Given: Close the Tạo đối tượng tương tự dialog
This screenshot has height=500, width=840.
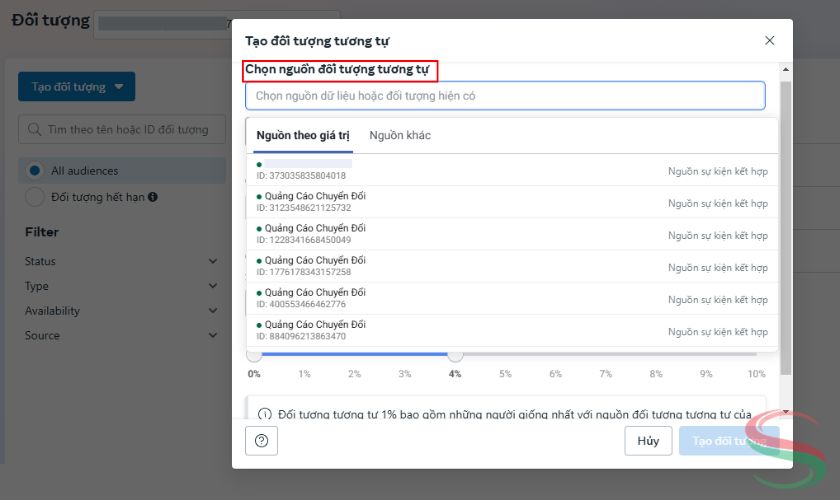Looking at the screenshot, I should pyautogui.click(x=769, y=41).
